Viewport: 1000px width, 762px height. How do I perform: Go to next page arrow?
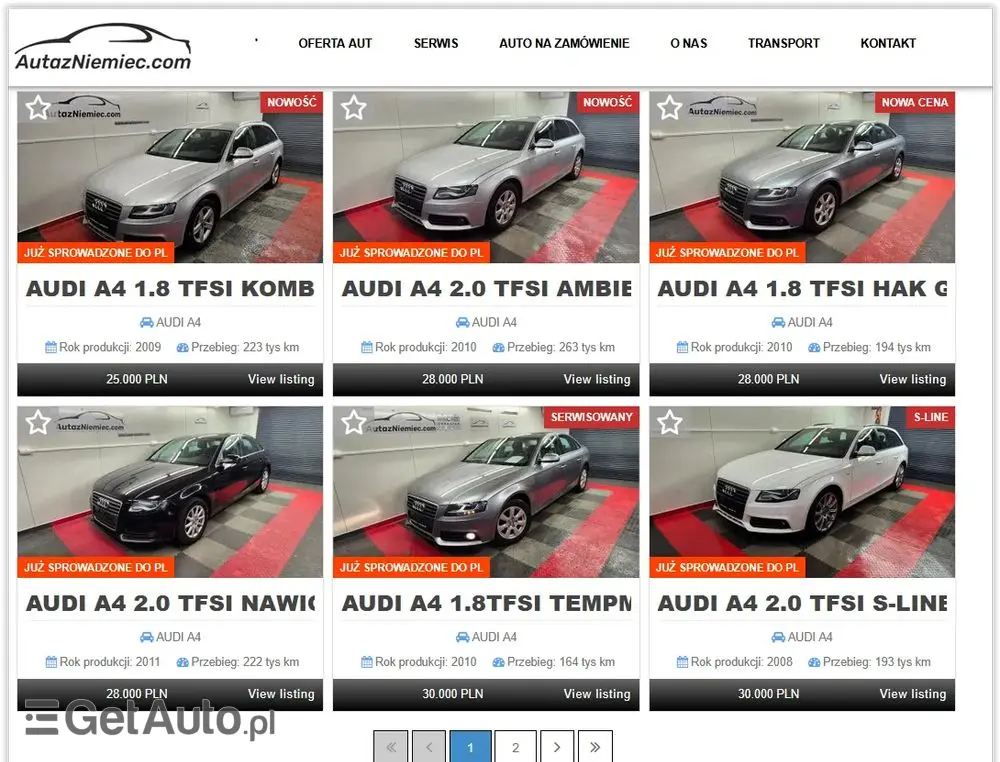tap(557, 747)
